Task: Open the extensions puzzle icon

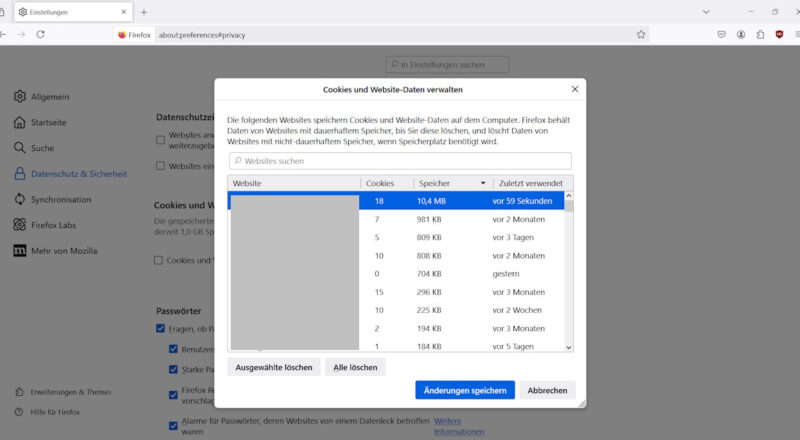Action: 760,35
